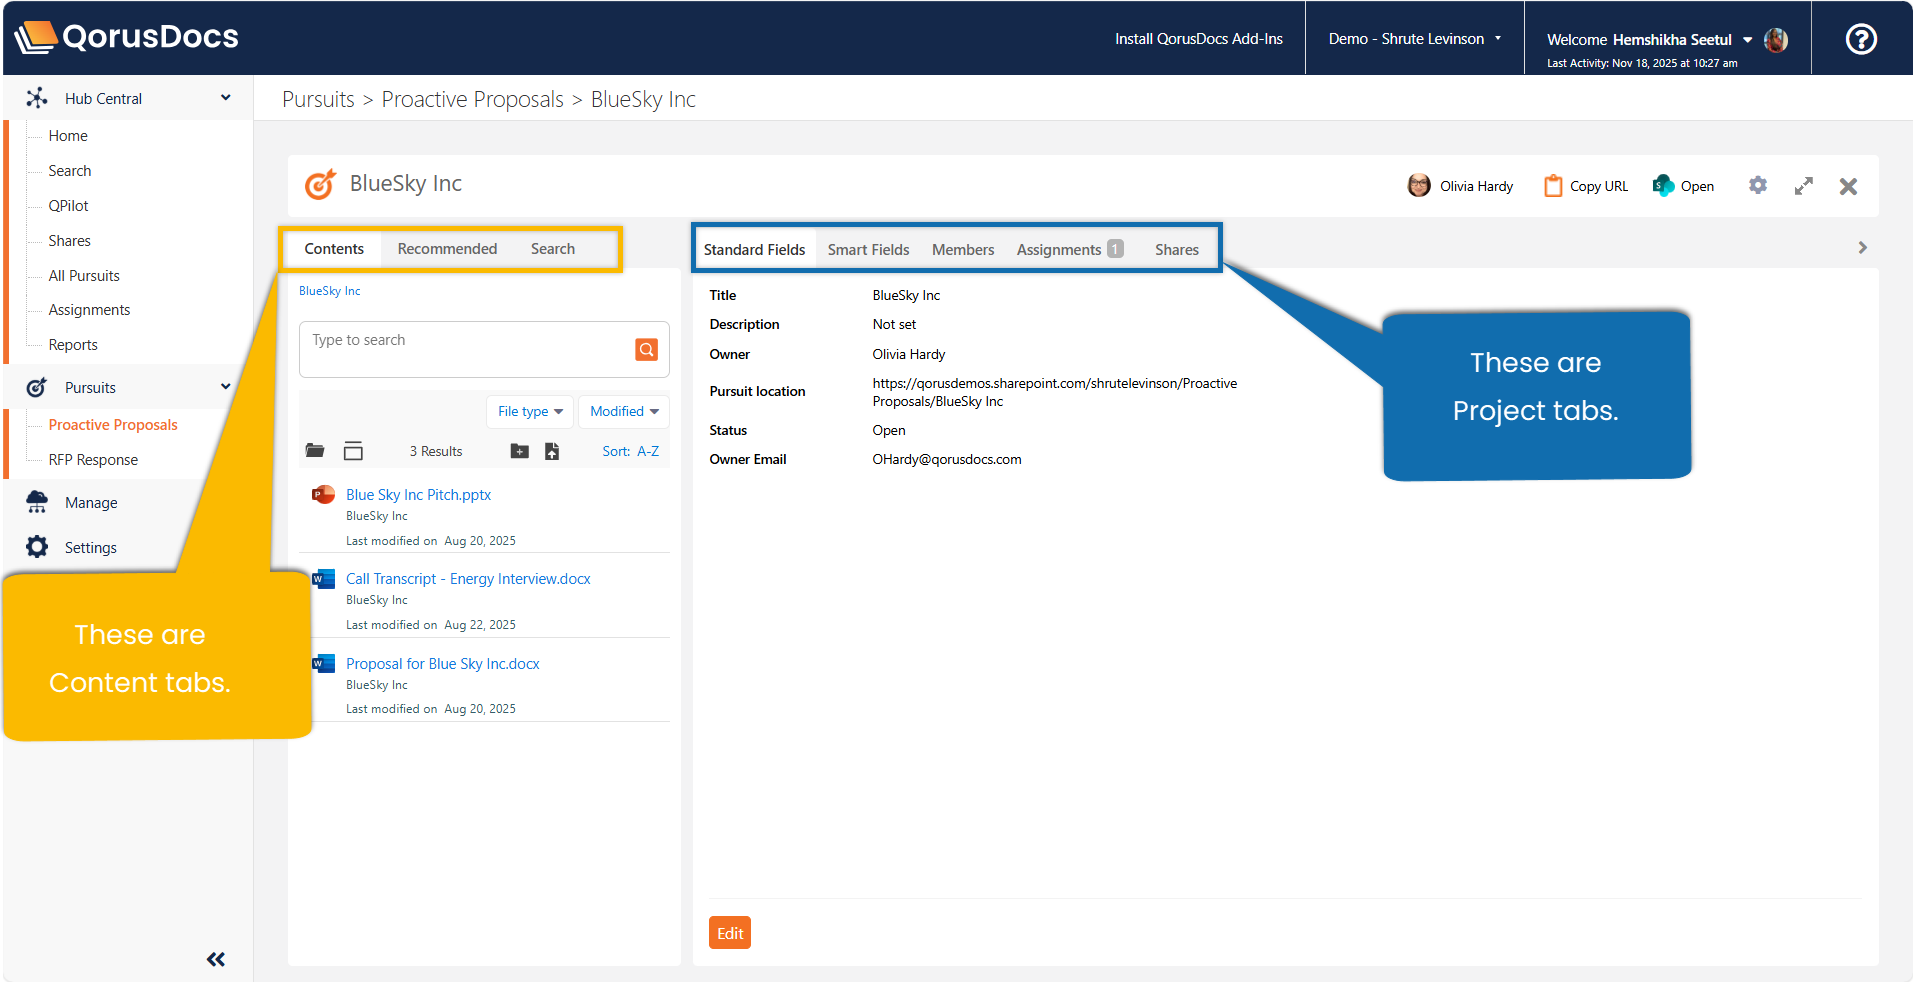The image size is (1913, 982).
Task: Open the Modified filter dropdown
Action: pyautogui.click(x=624, y=411)
